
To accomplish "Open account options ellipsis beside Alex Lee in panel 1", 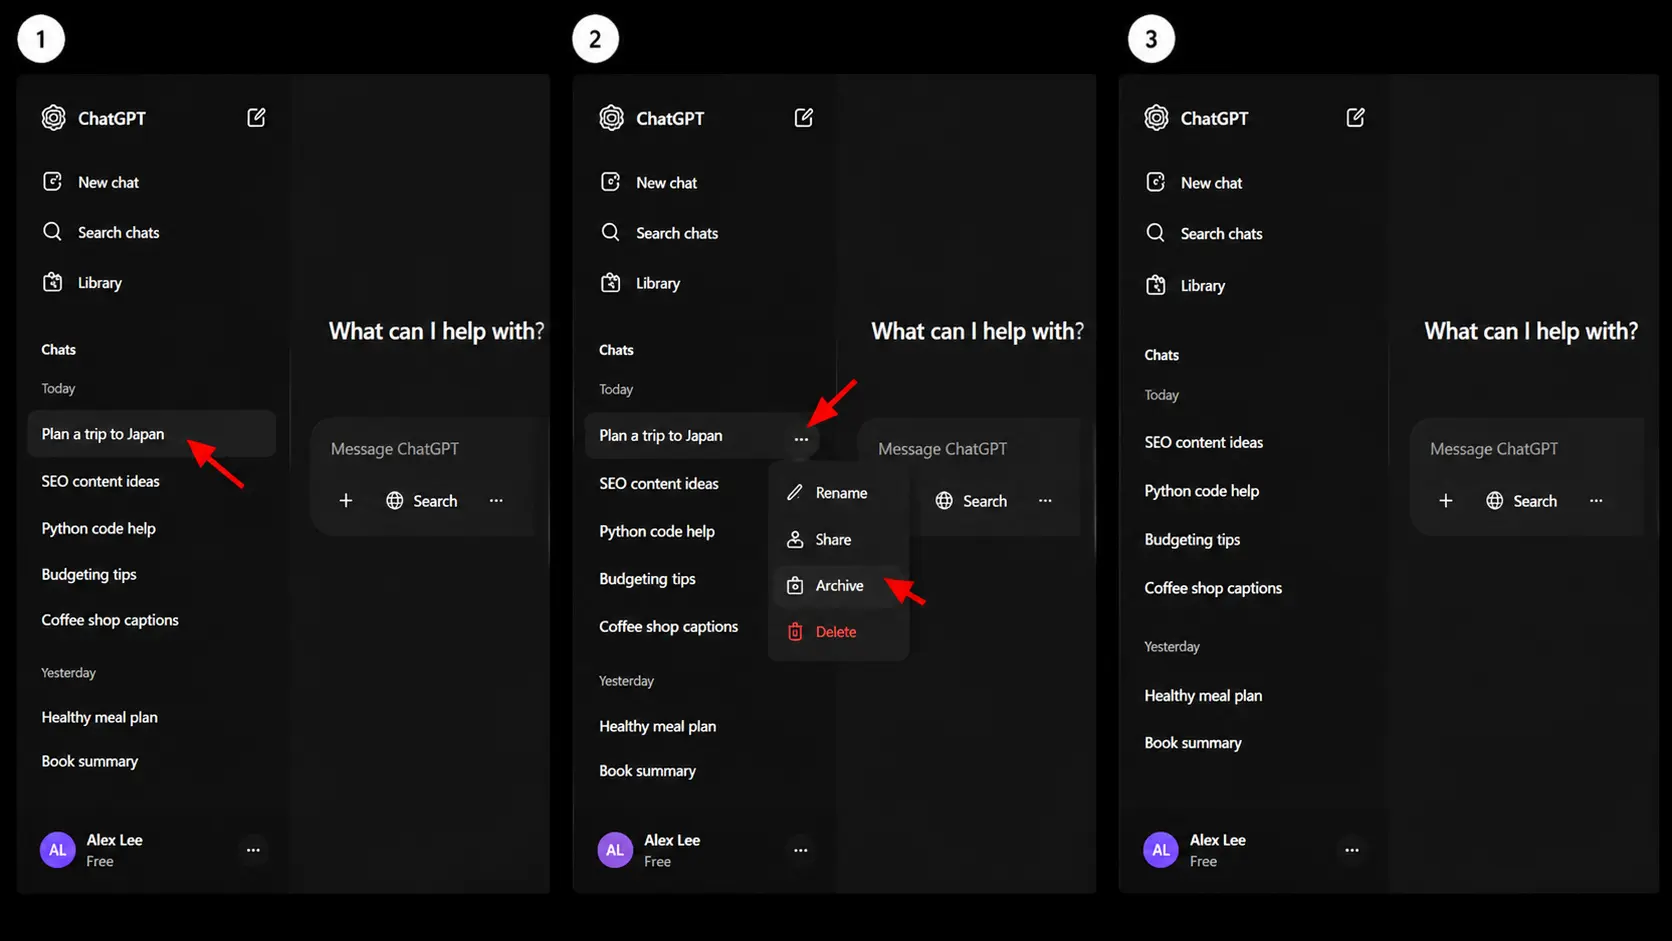I will pos(253,850).
